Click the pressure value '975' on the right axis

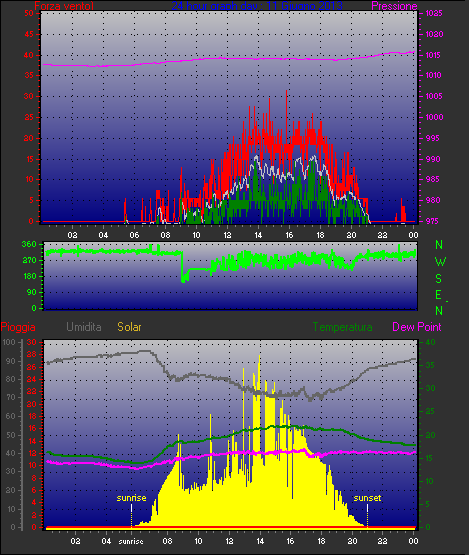tap(431, 221)
